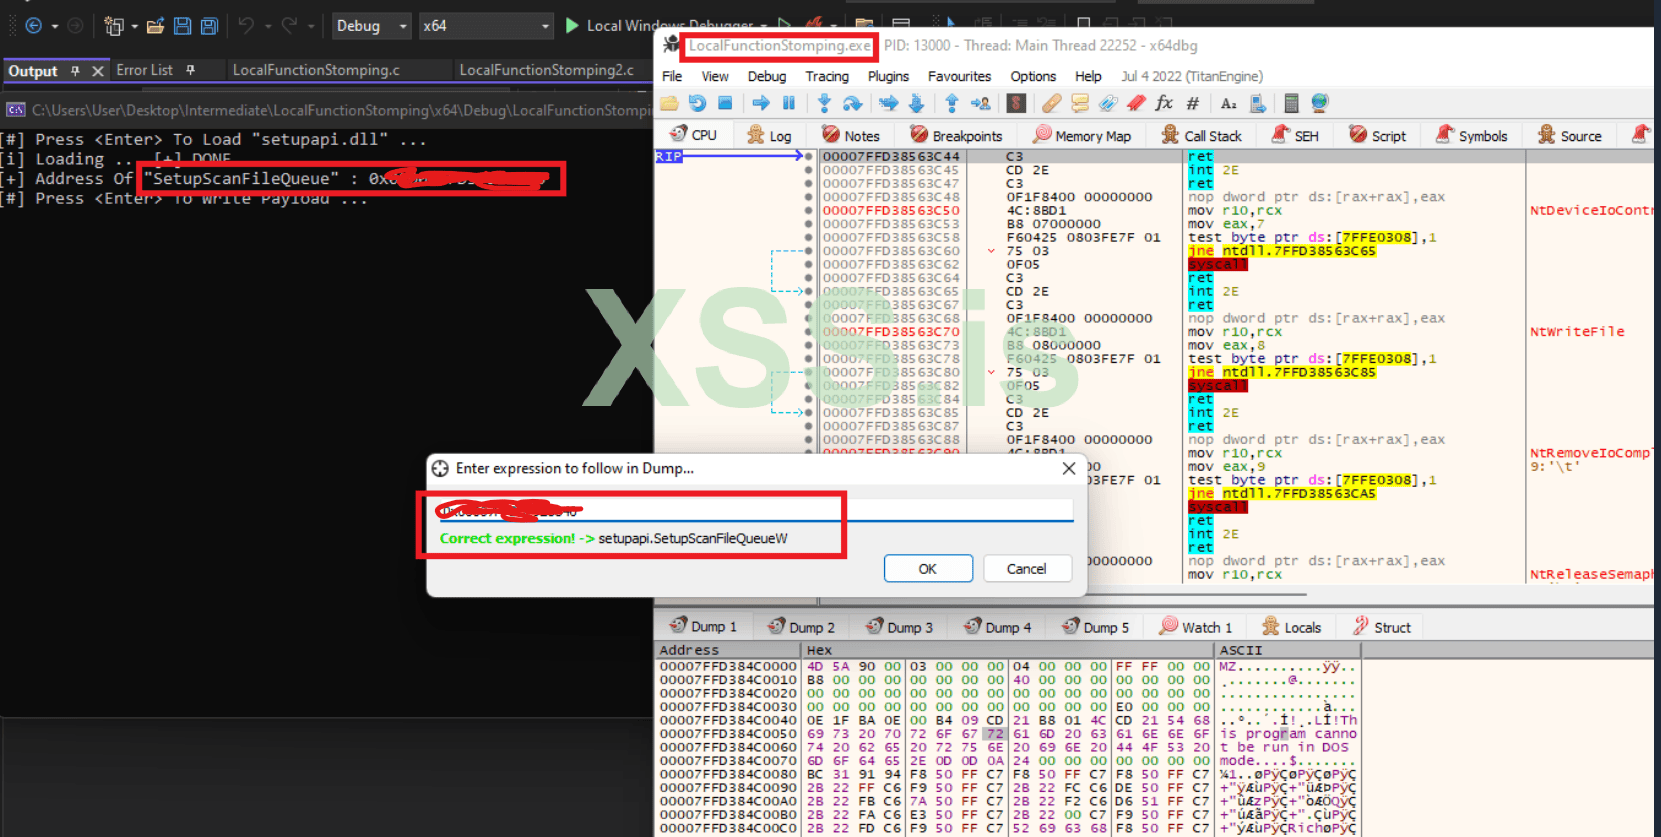Click Visual Studio Undo icon

(246, 26)
